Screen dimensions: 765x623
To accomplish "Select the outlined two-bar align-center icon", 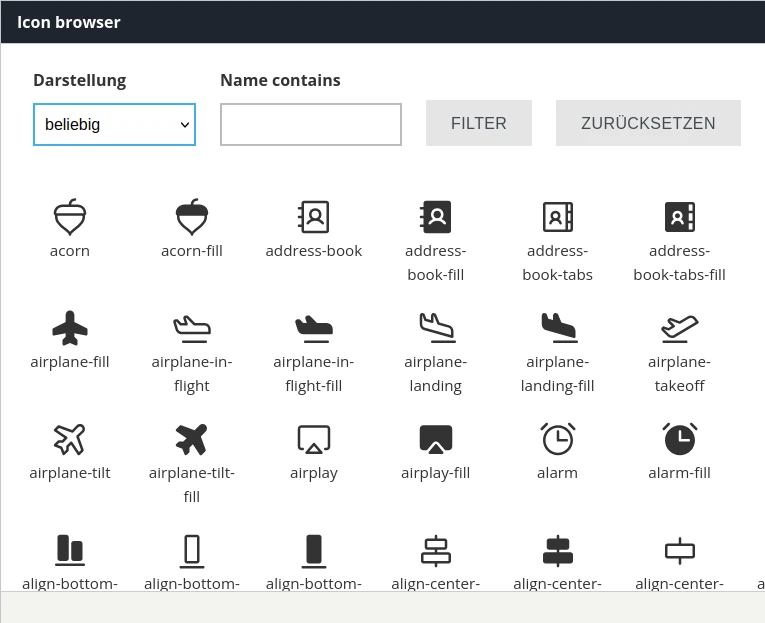I will 436,551.
